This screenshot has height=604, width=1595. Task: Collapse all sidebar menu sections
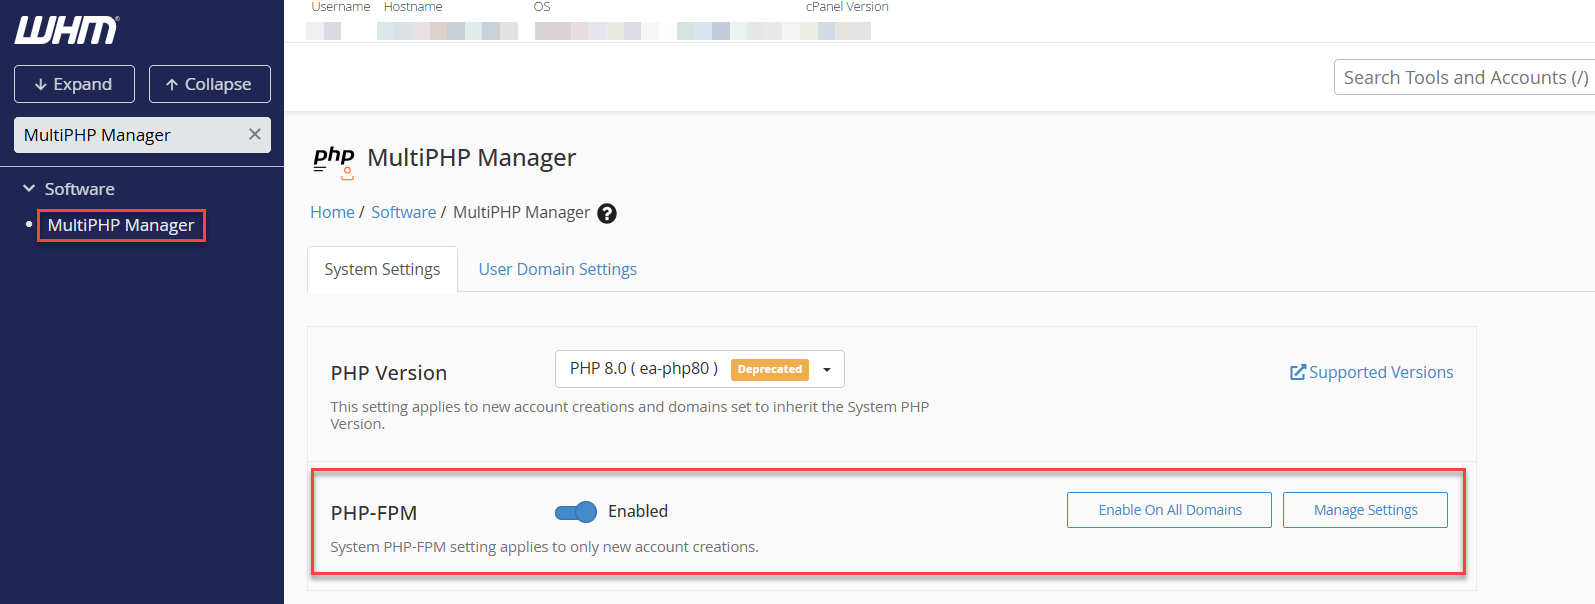point(210,84)
